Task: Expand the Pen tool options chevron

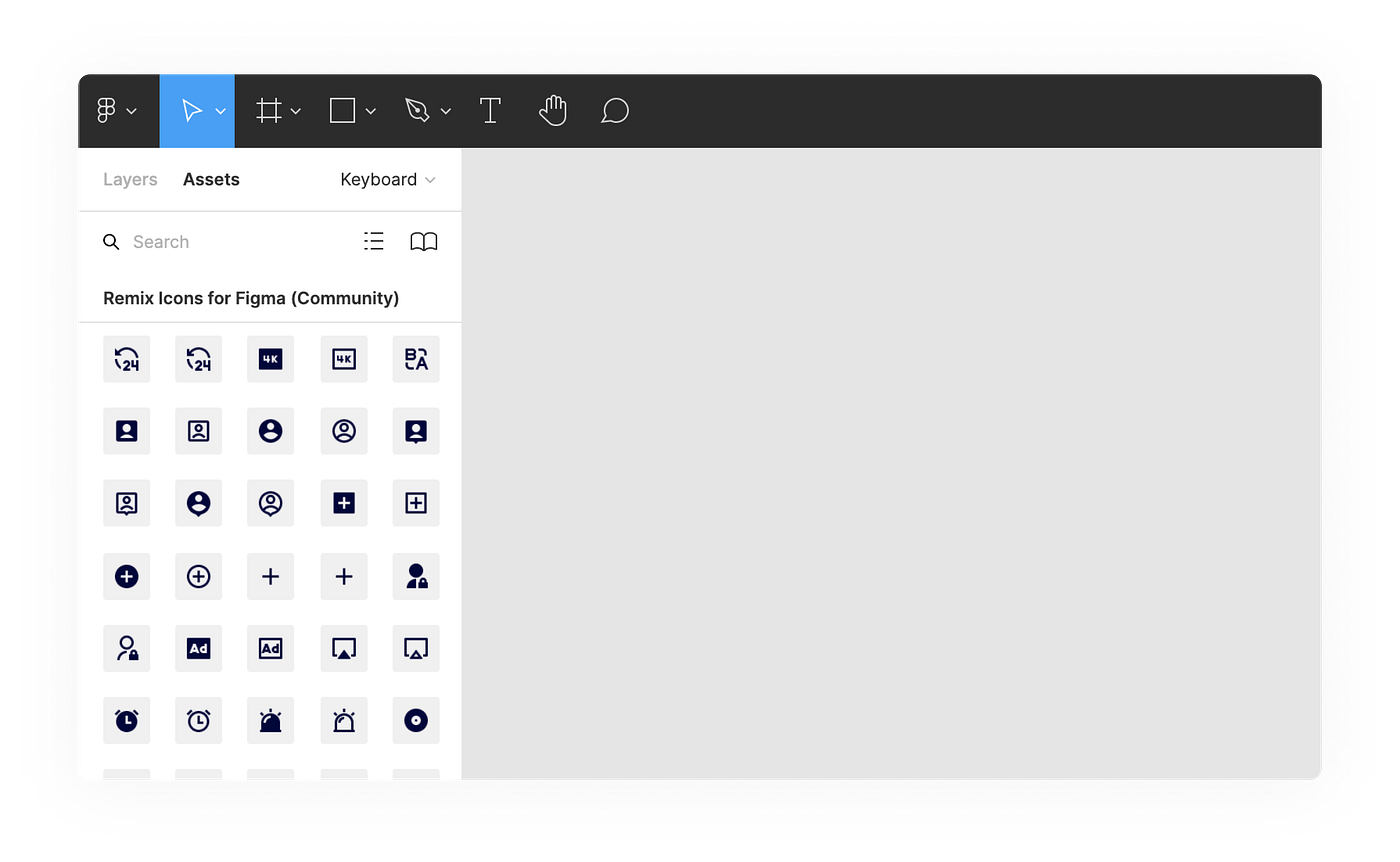Action: [x=446, y=112]
